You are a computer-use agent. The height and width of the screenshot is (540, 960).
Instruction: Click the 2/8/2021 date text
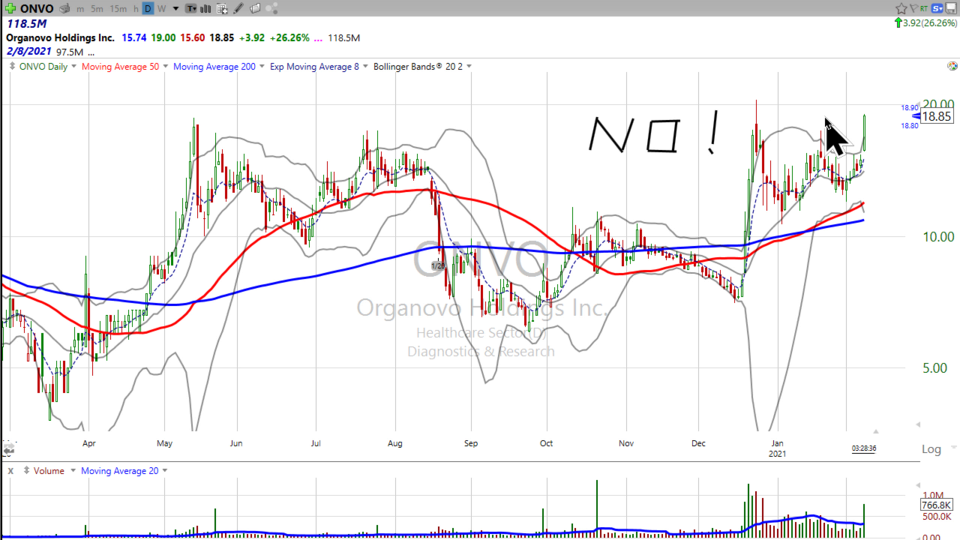pos(28,51)
